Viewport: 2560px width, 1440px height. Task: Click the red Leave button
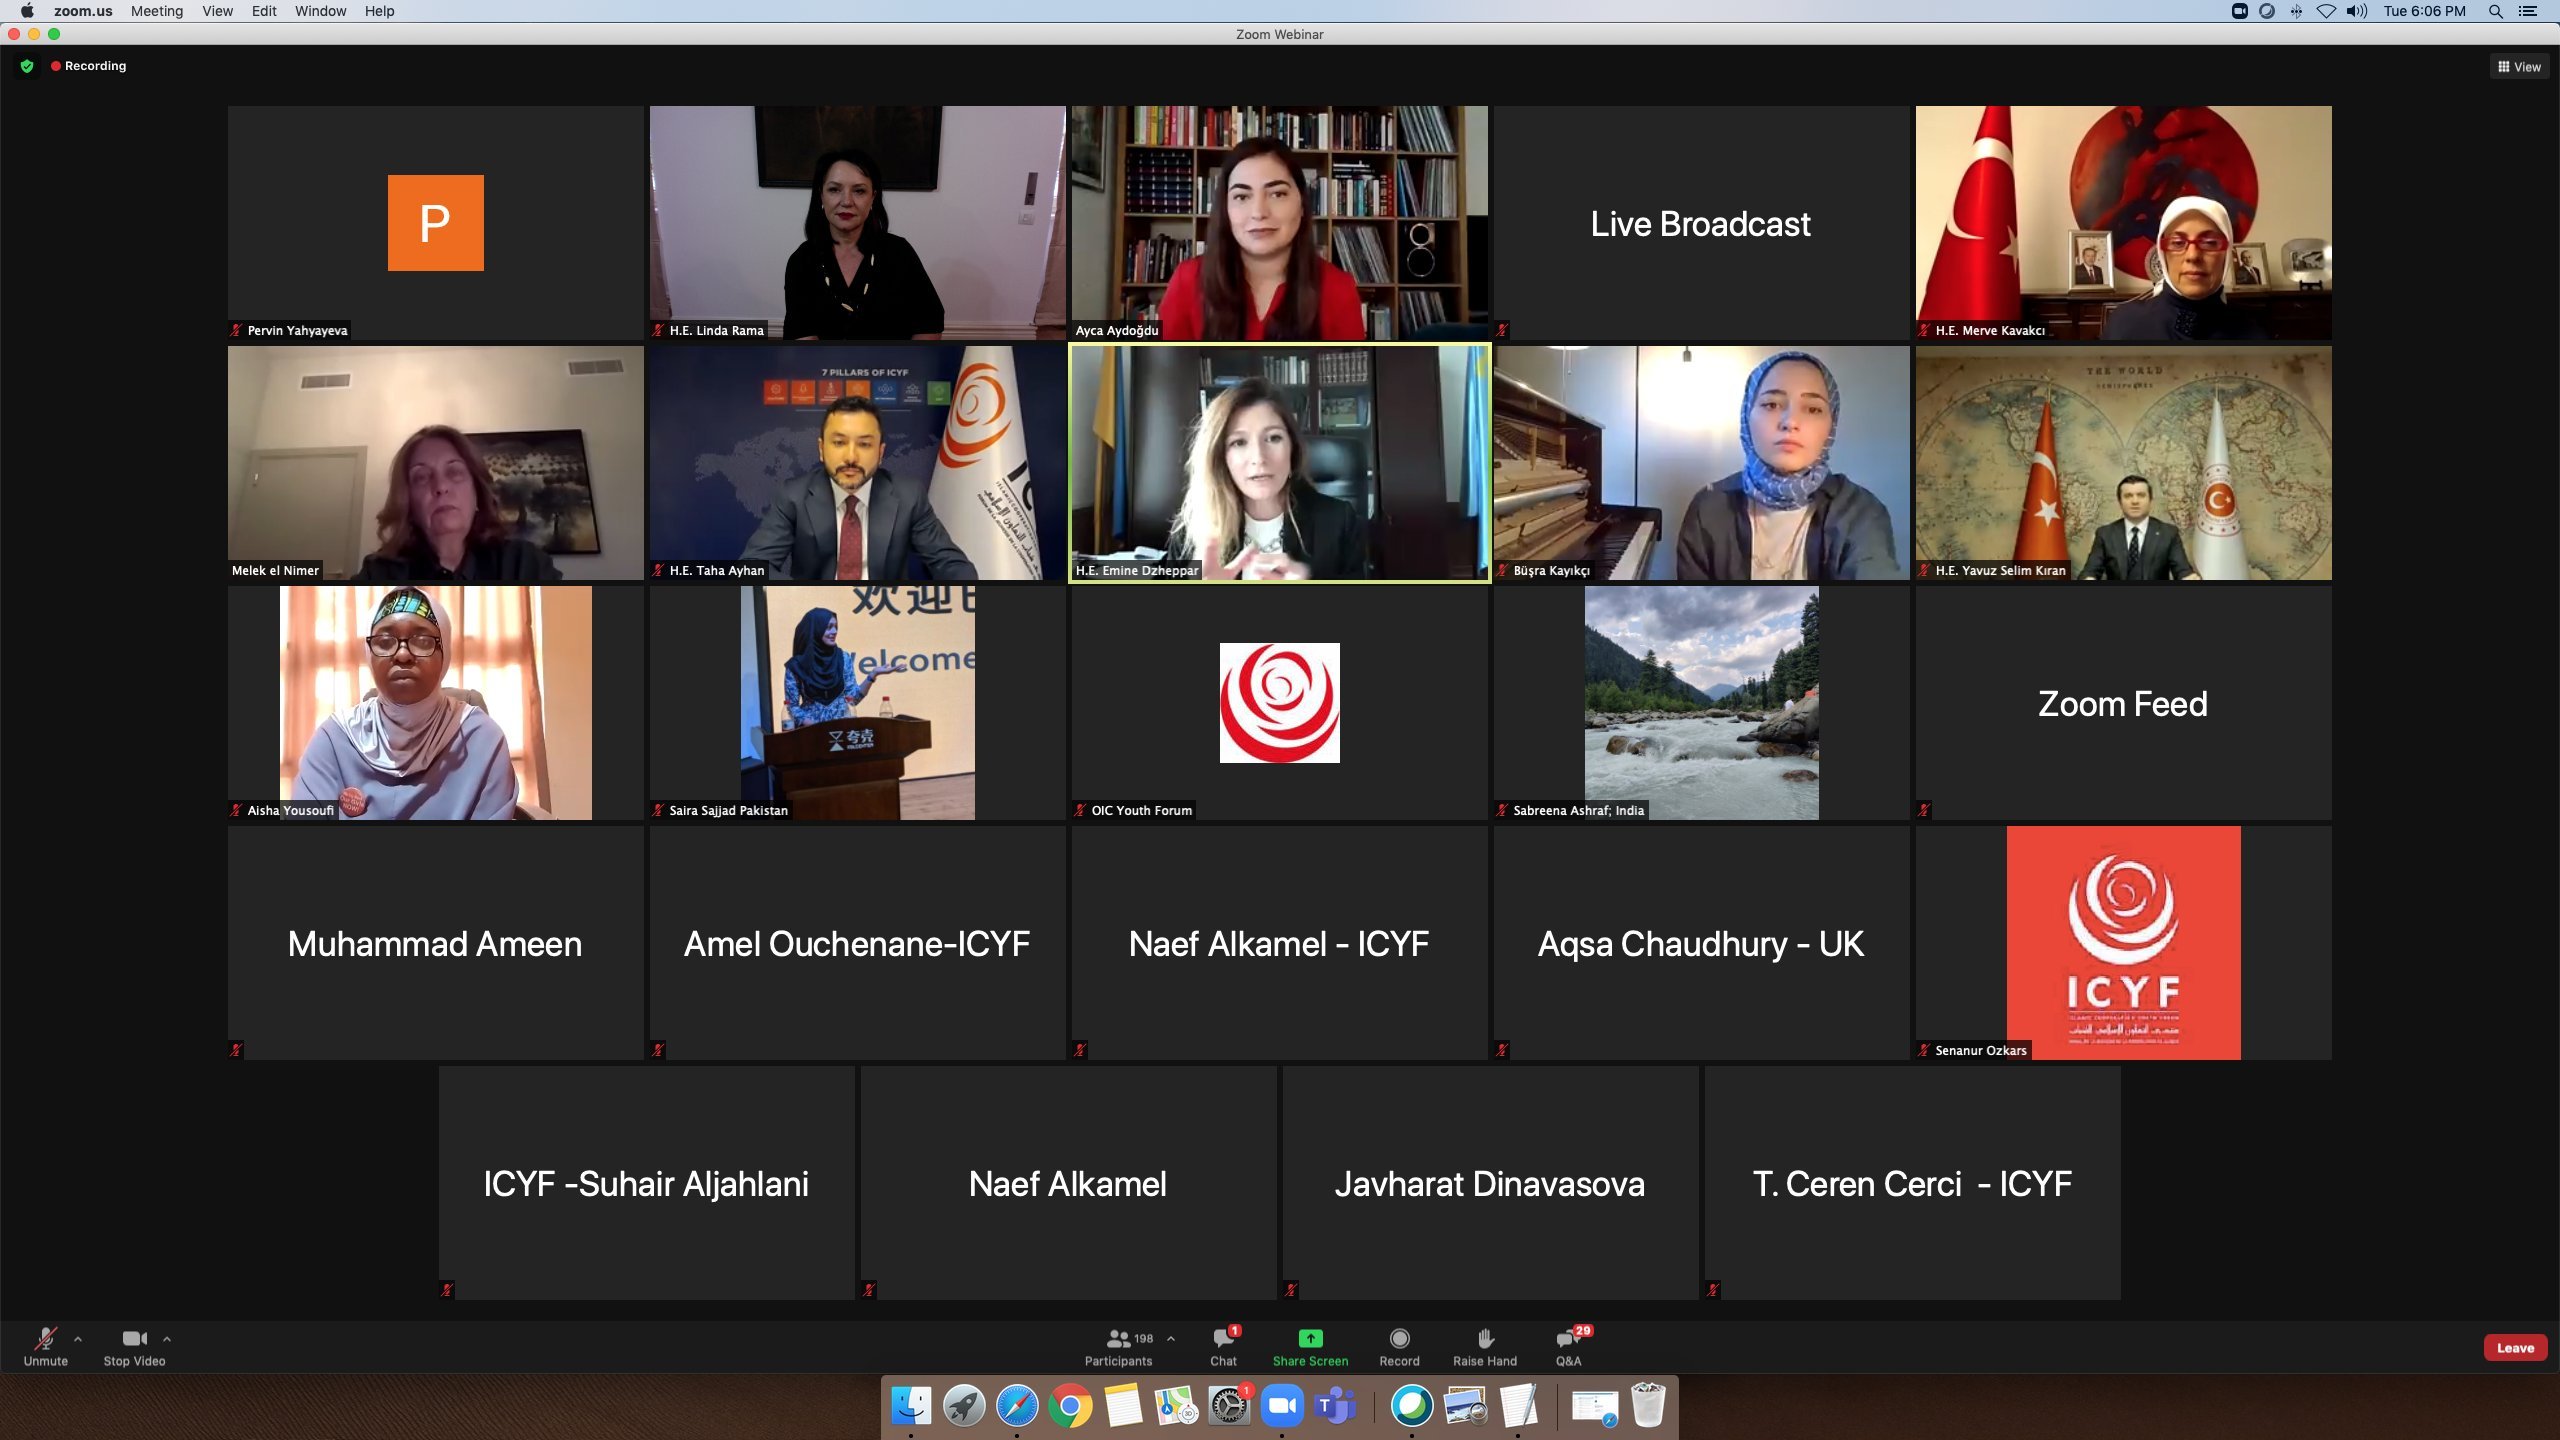[x=2514, y=1348]
